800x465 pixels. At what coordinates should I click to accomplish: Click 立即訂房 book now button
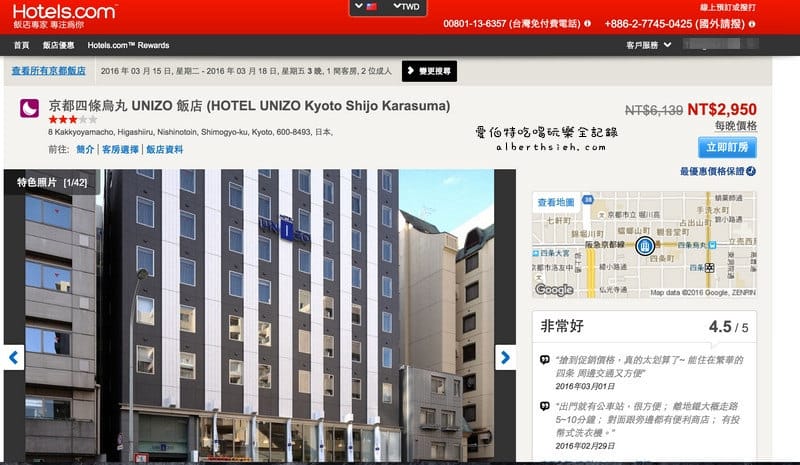coord(727,148)
